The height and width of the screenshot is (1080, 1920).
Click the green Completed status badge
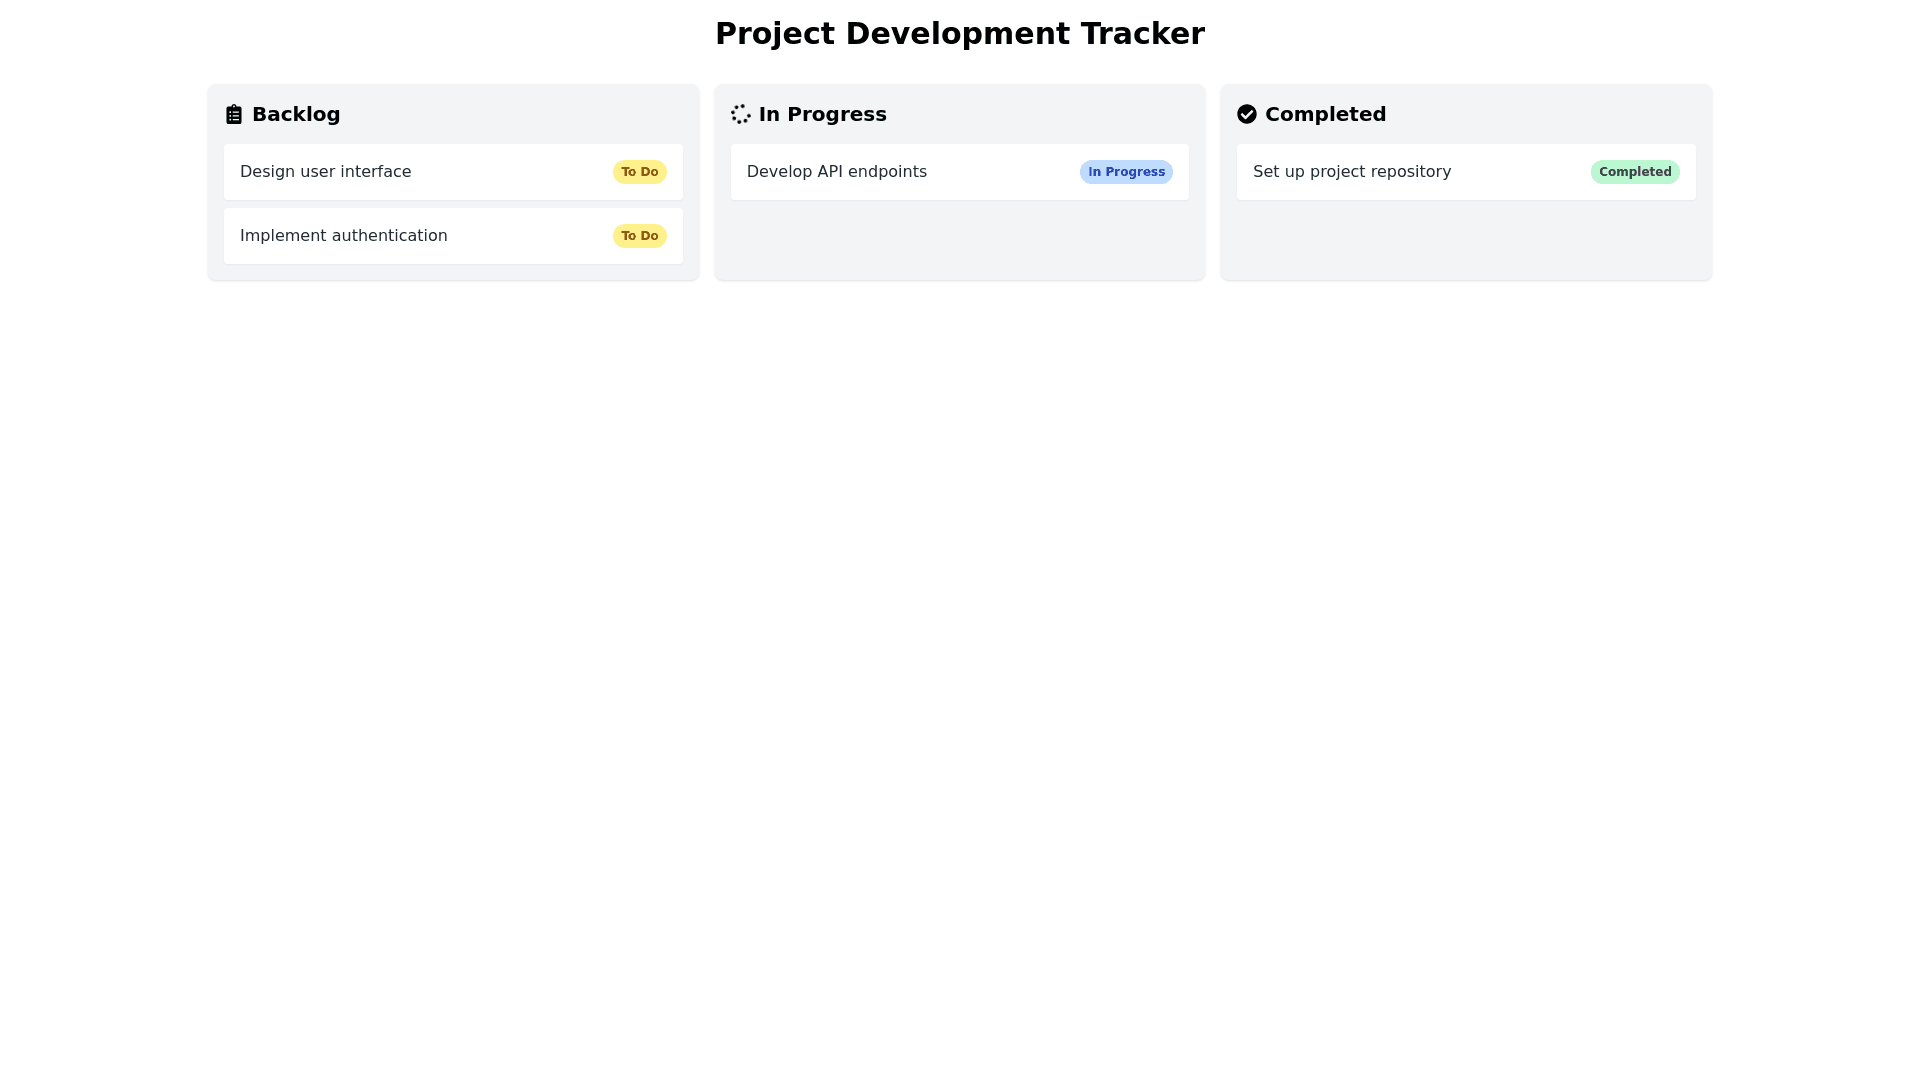(x=1634, y=172)
